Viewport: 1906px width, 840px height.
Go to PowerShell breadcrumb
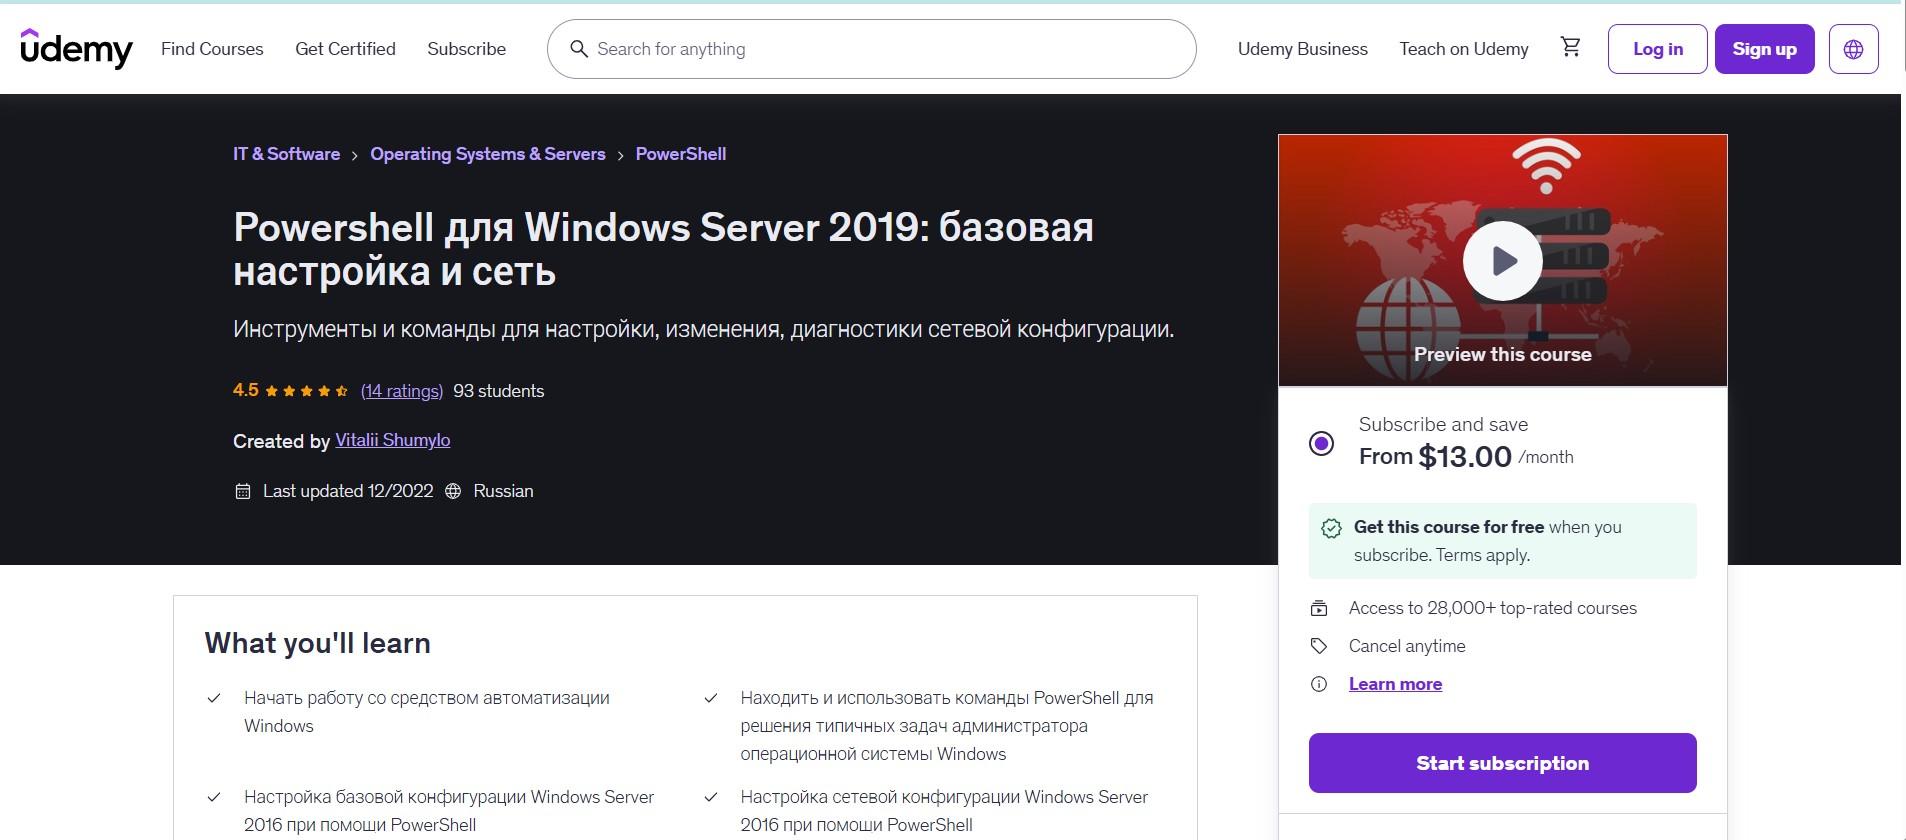pos(681,154)
